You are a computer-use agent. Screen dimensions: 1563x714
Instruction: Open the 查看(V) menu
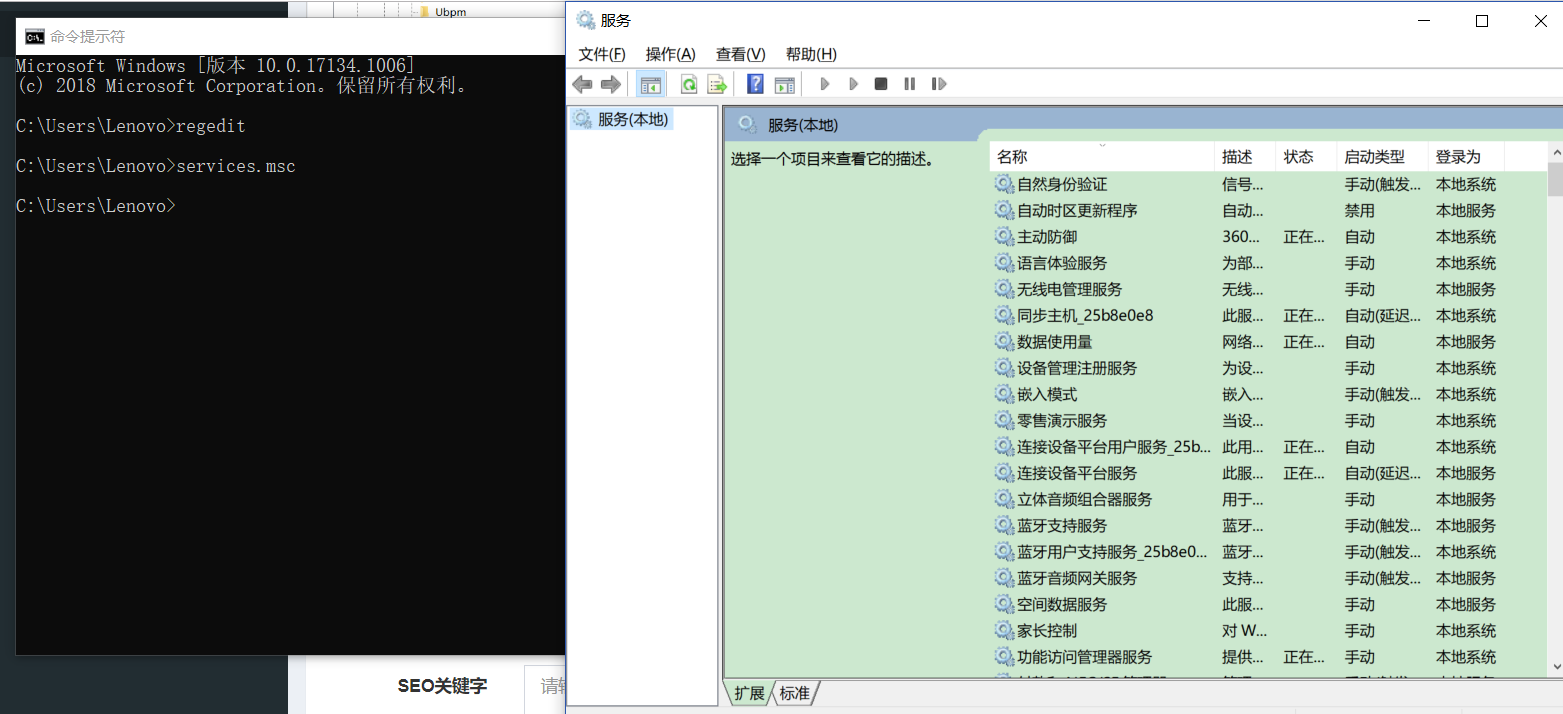click(740, 54)
